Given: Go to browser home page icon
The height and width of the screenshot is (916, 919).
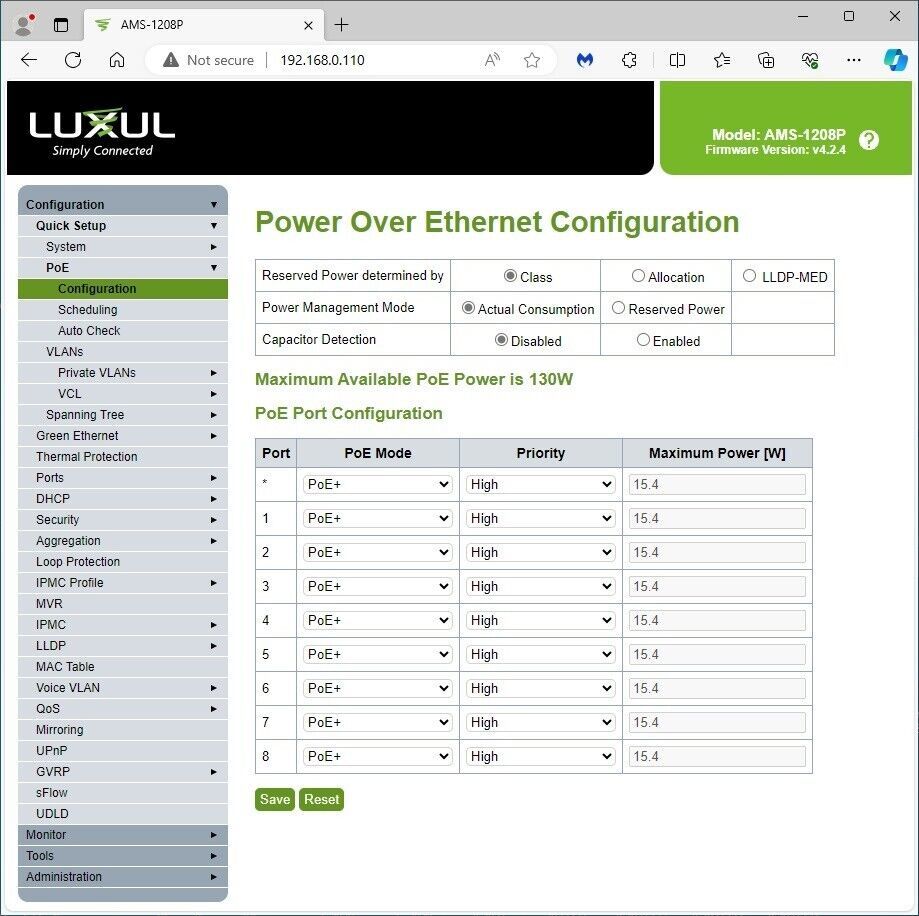Looking at the screenshot, I should [117, 60].
